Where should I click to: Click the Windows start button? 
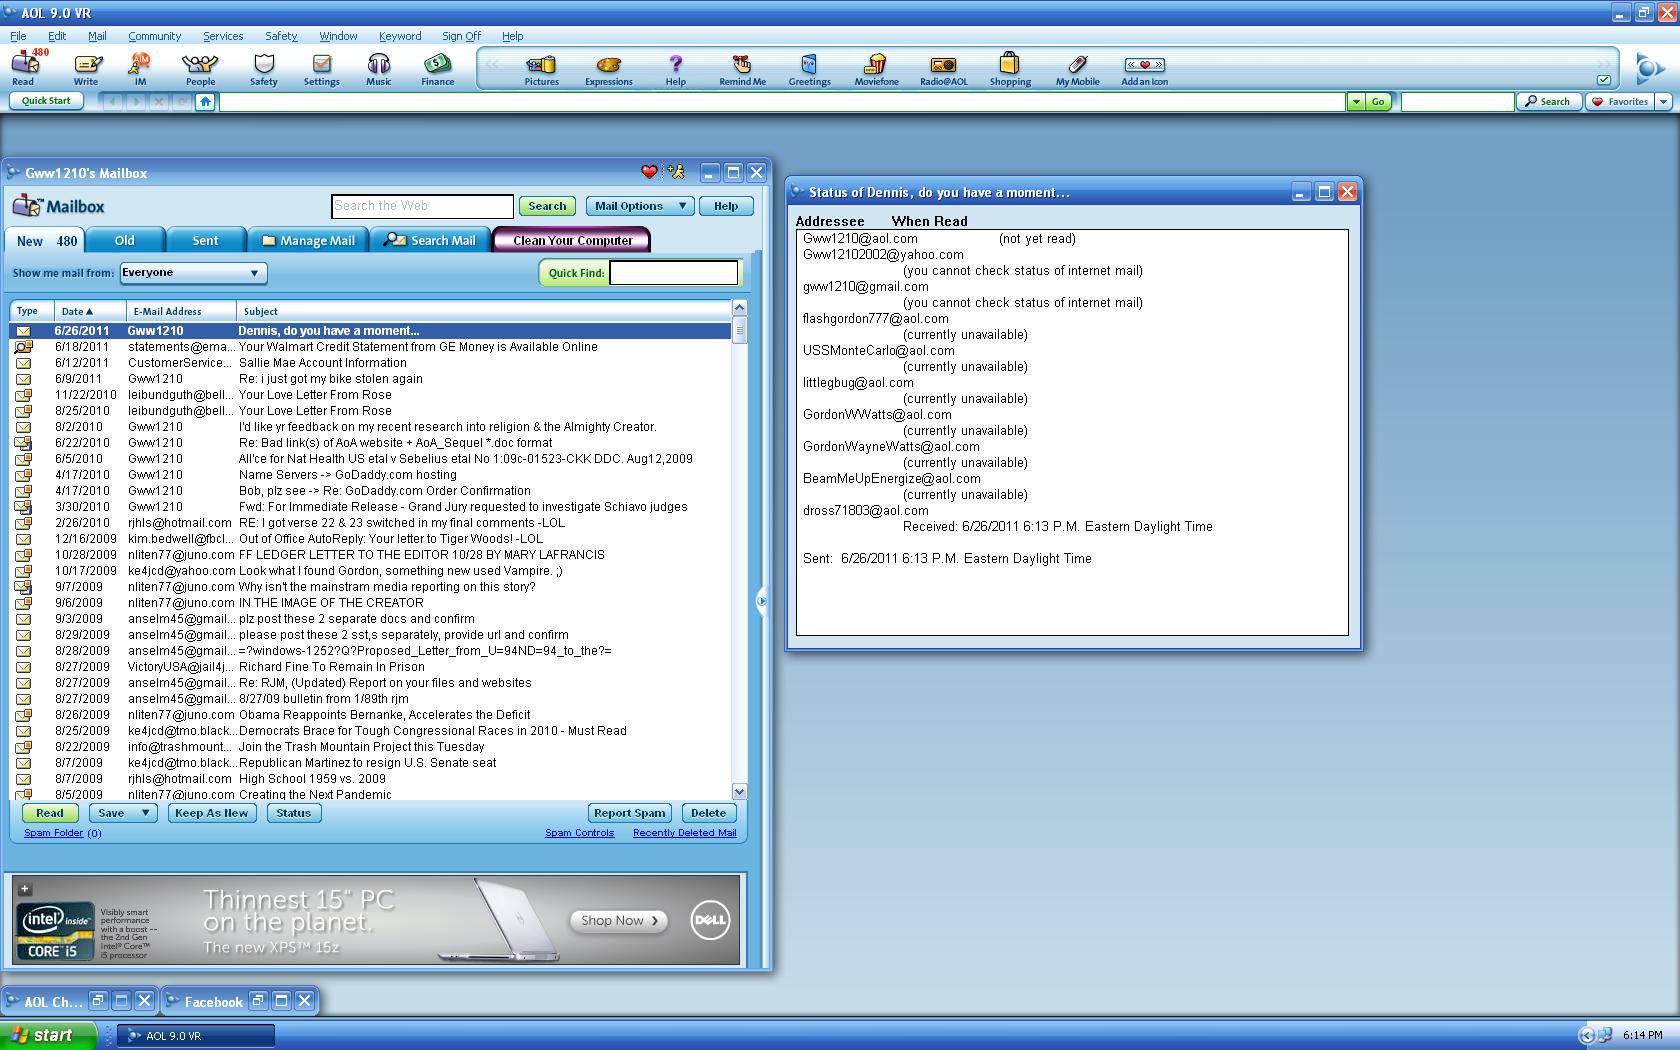pos(48,1035)
